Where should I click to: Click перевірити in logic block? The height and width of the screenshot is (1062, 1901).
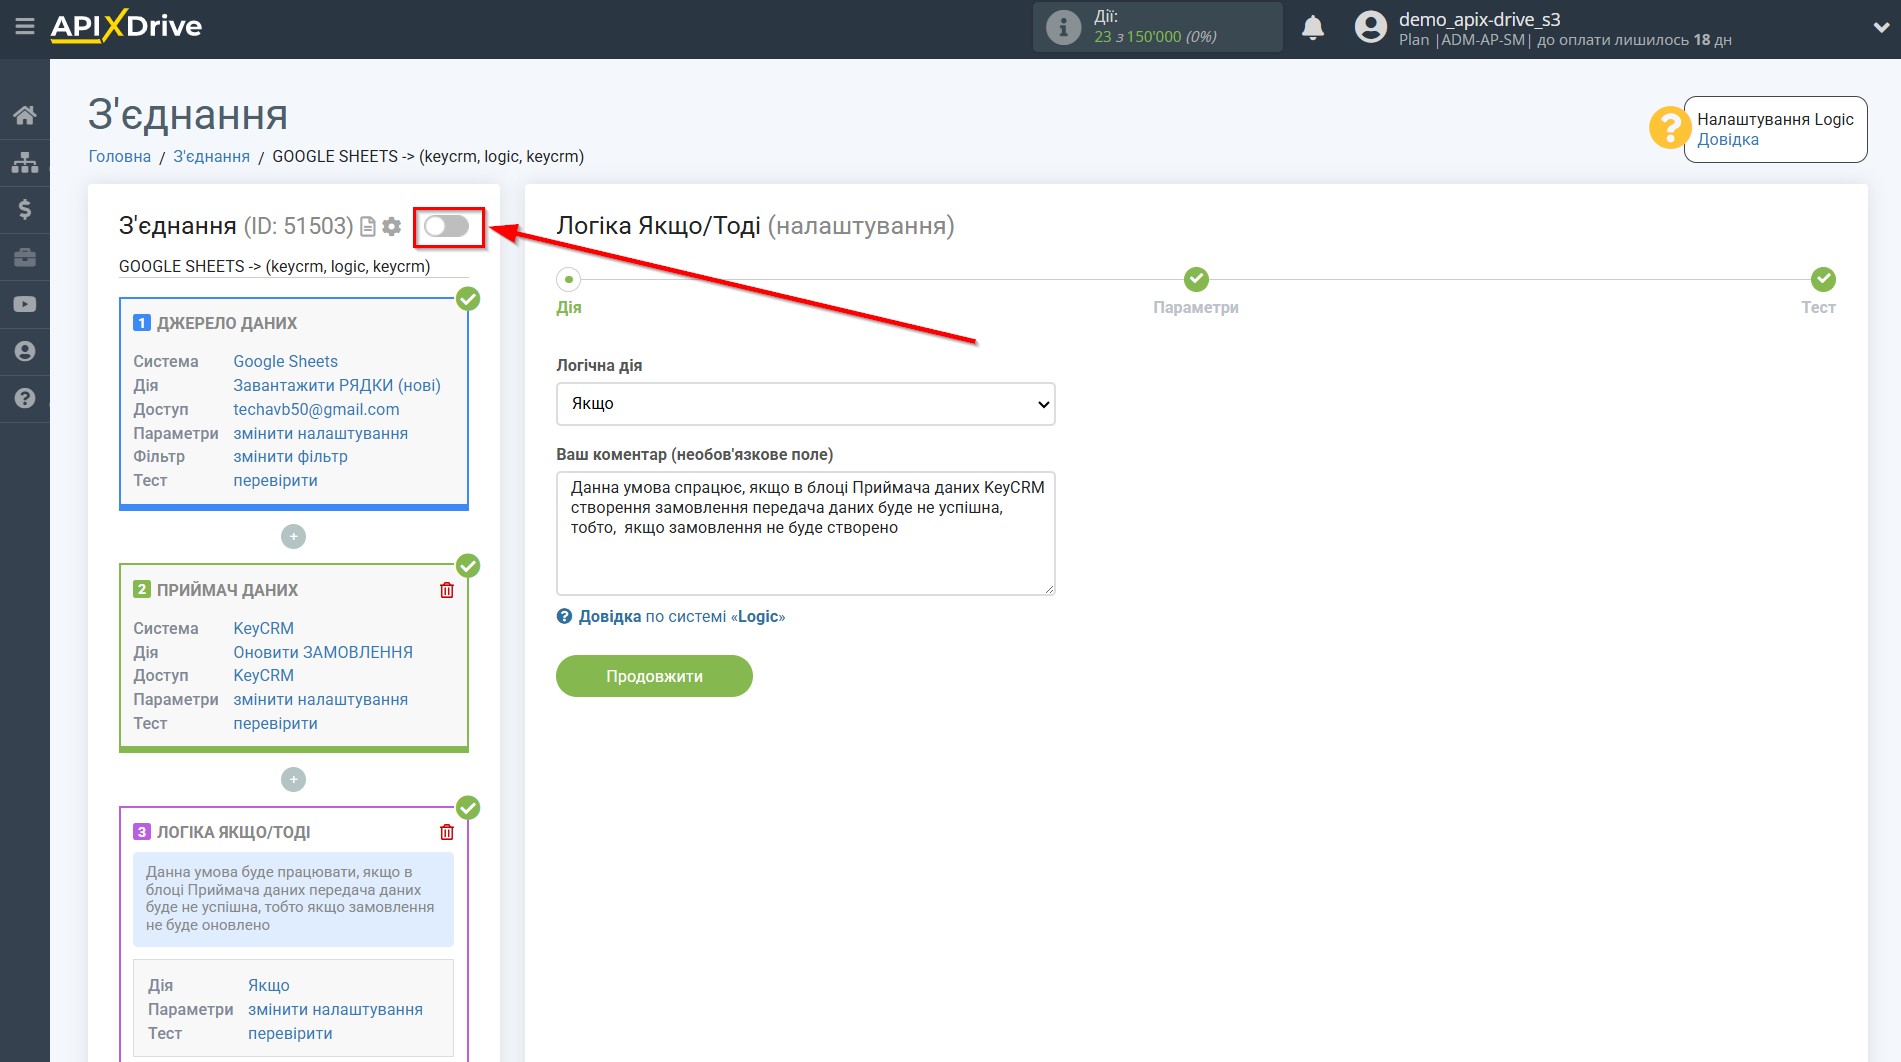pos(290,1033)
